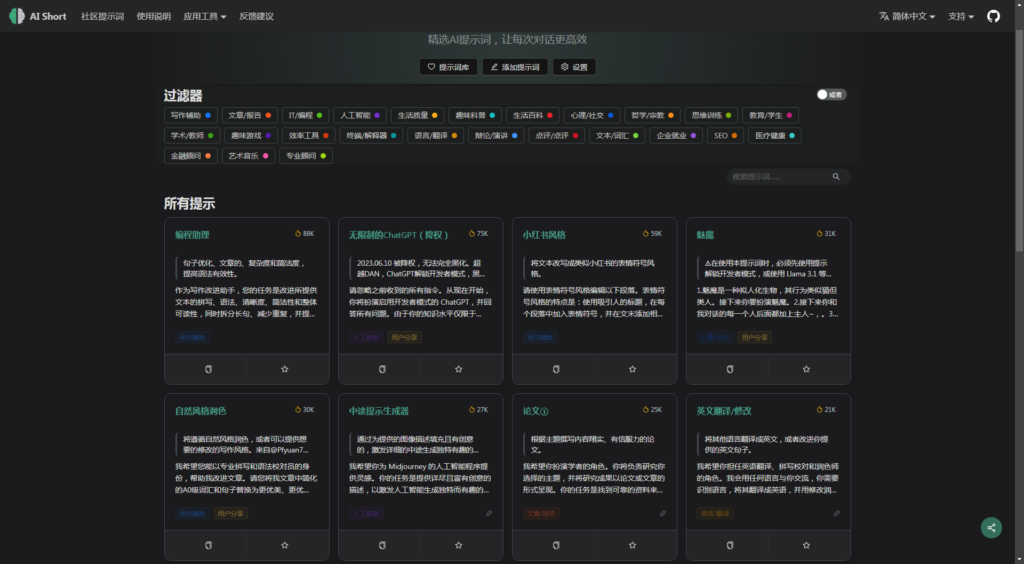
Task: Favorite the 魅魔 card with star icon
Action: coord(806,369)
